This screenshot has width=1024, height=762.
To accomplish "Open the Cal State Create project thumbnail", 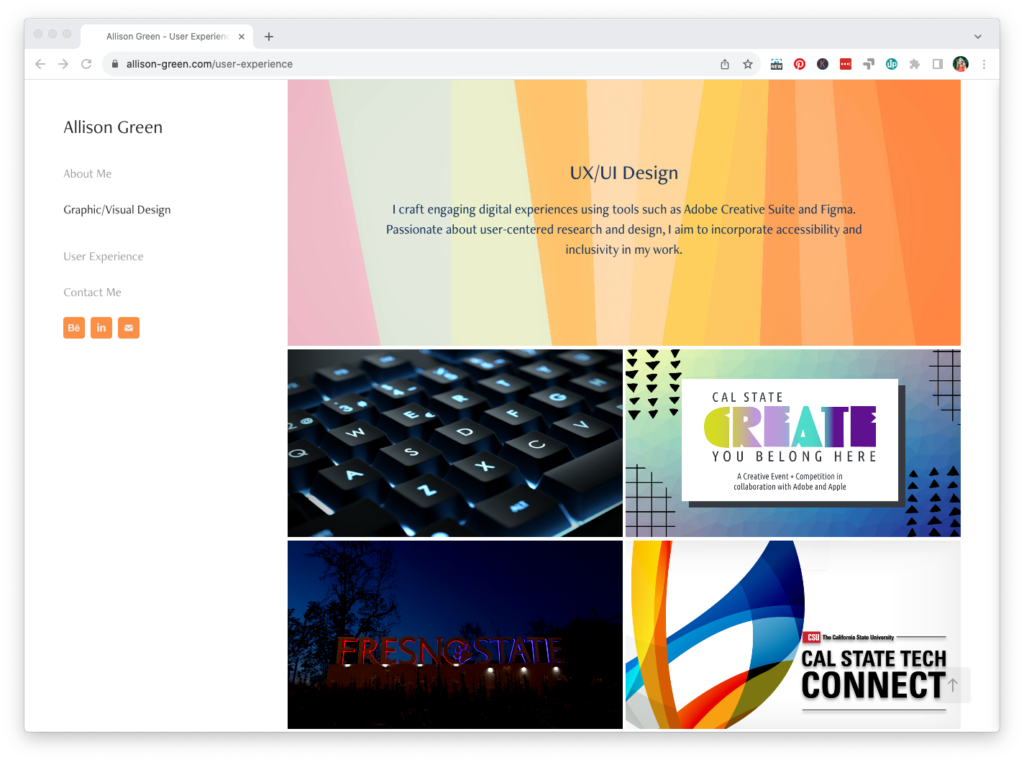I will [793, 443].
